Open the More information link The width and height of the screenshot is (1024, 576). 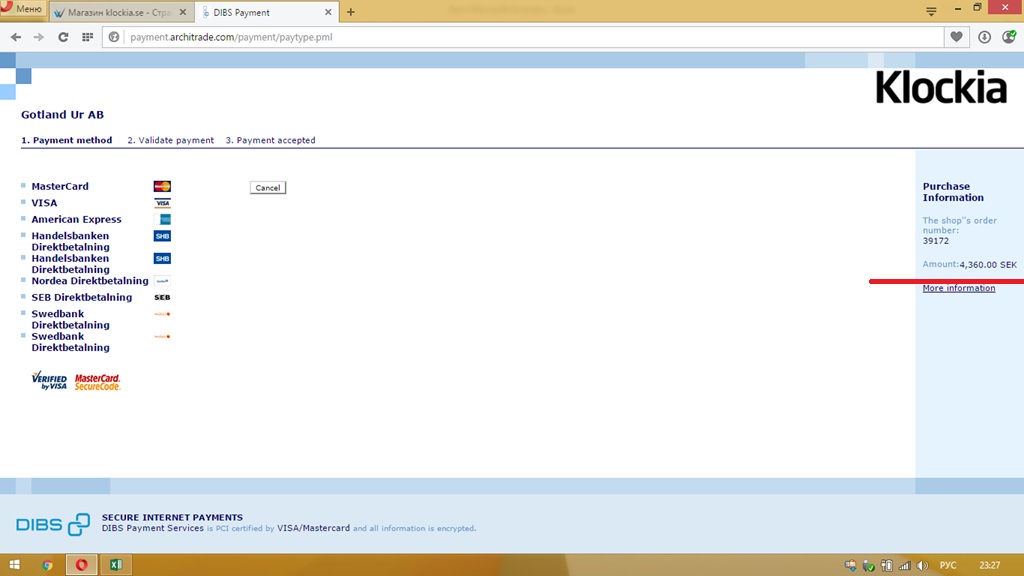point(958,288)
